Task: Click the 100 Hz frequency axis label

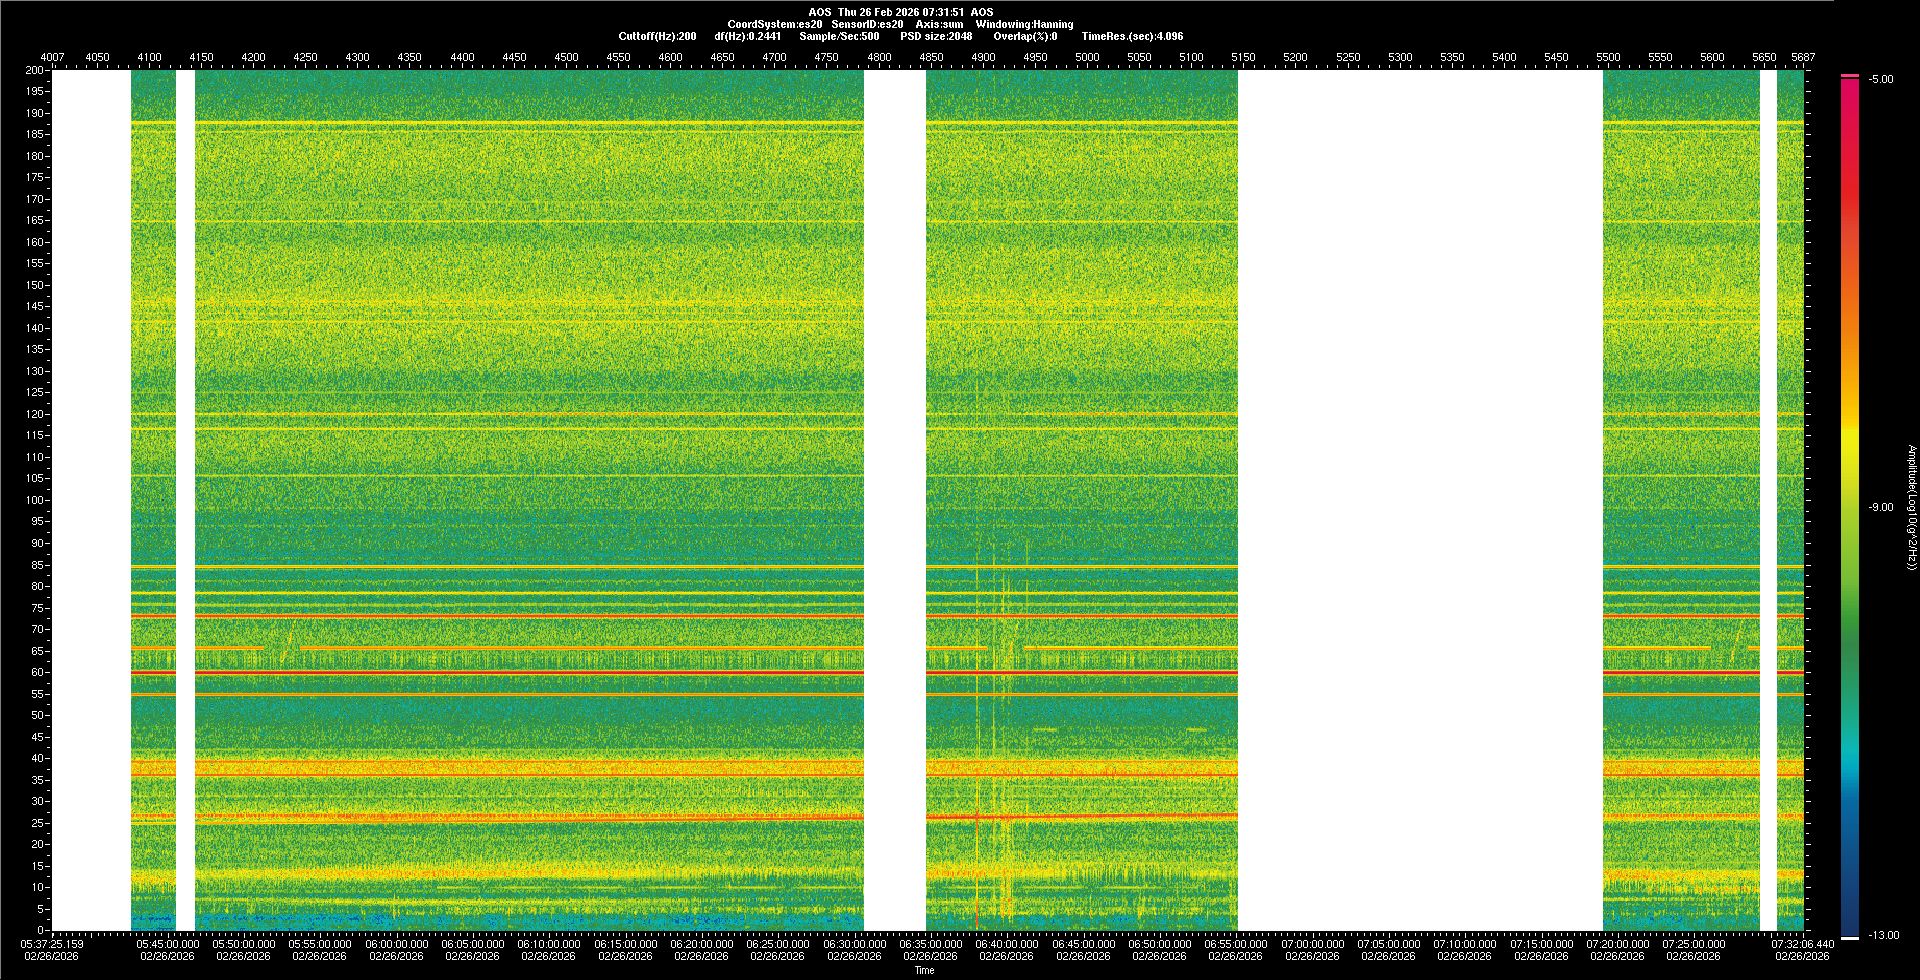Action: 34,500
